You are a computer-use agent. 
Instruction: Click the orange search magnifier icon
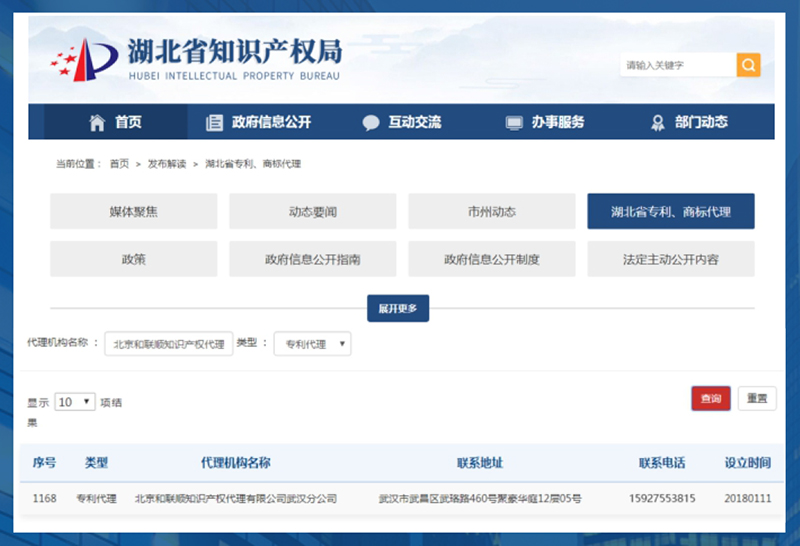[748, 65]
